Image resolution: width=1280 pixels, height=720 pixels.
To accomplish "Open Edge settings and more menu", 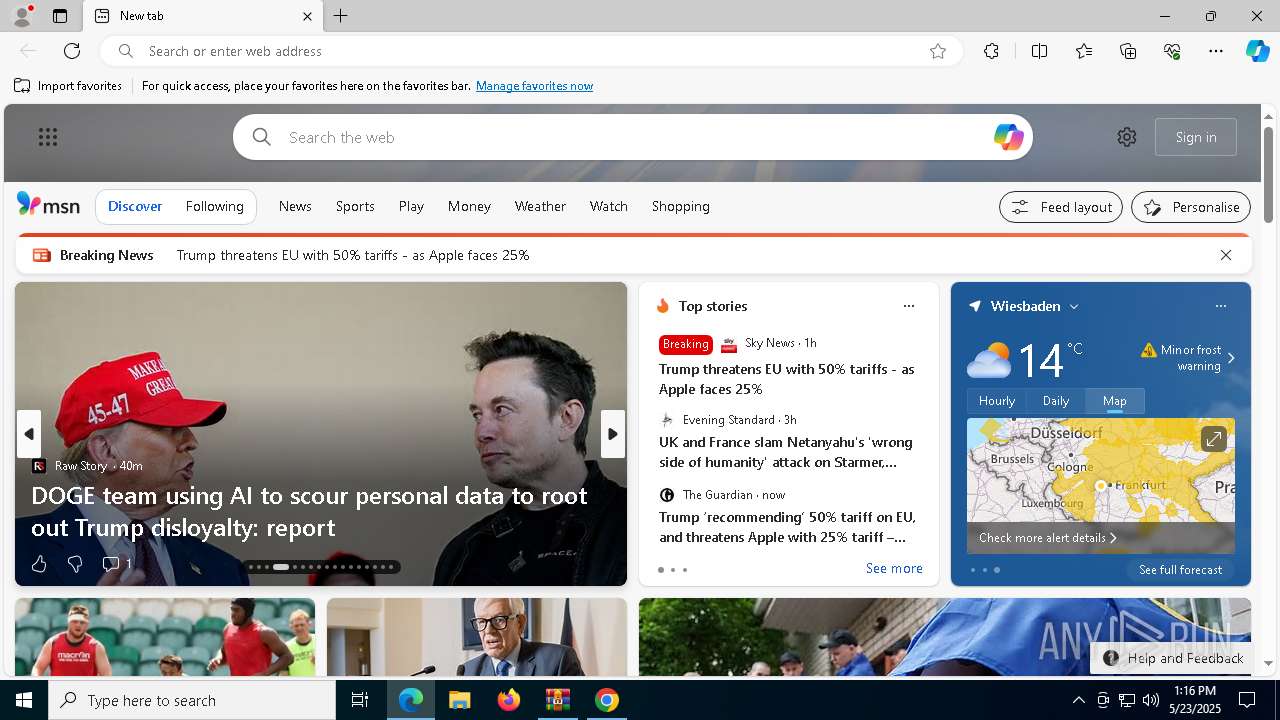I will pyautogui.click(x=1216, y=51).
